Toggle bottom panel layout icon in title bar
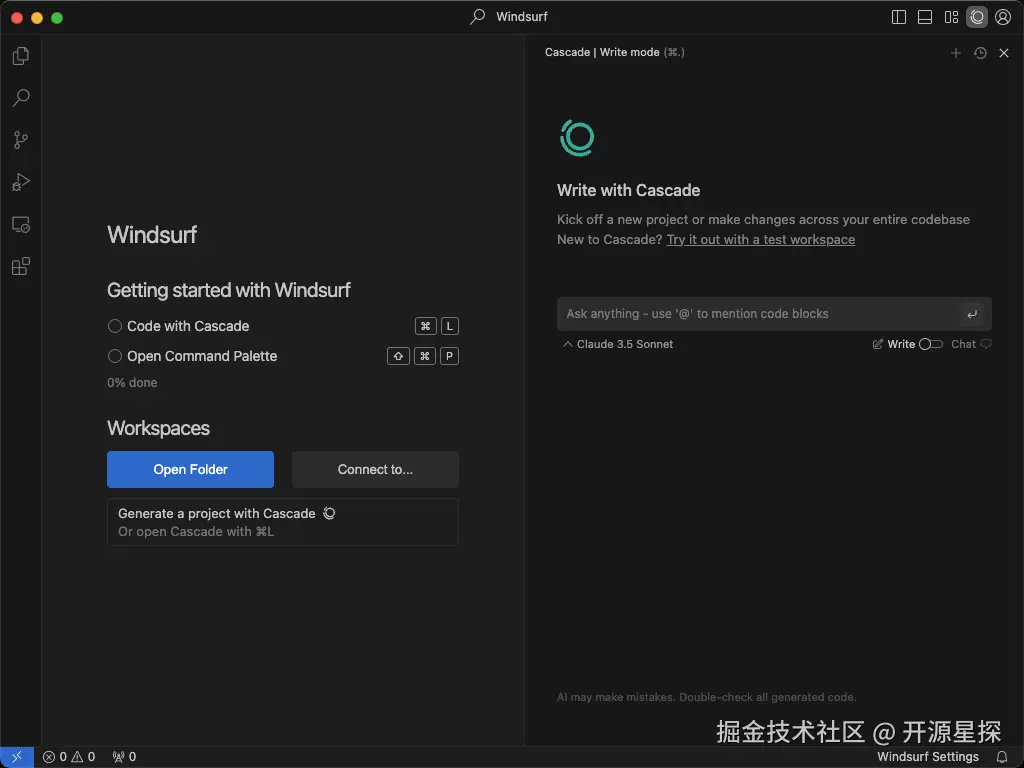 [925, 17]
